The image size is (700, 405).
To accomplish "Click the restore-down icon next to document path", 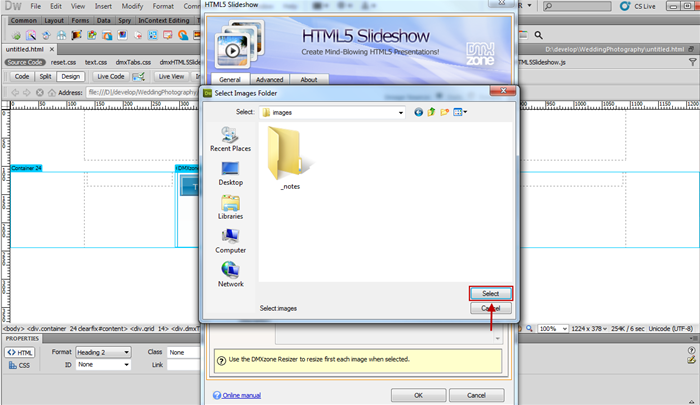I will [692, 49].
